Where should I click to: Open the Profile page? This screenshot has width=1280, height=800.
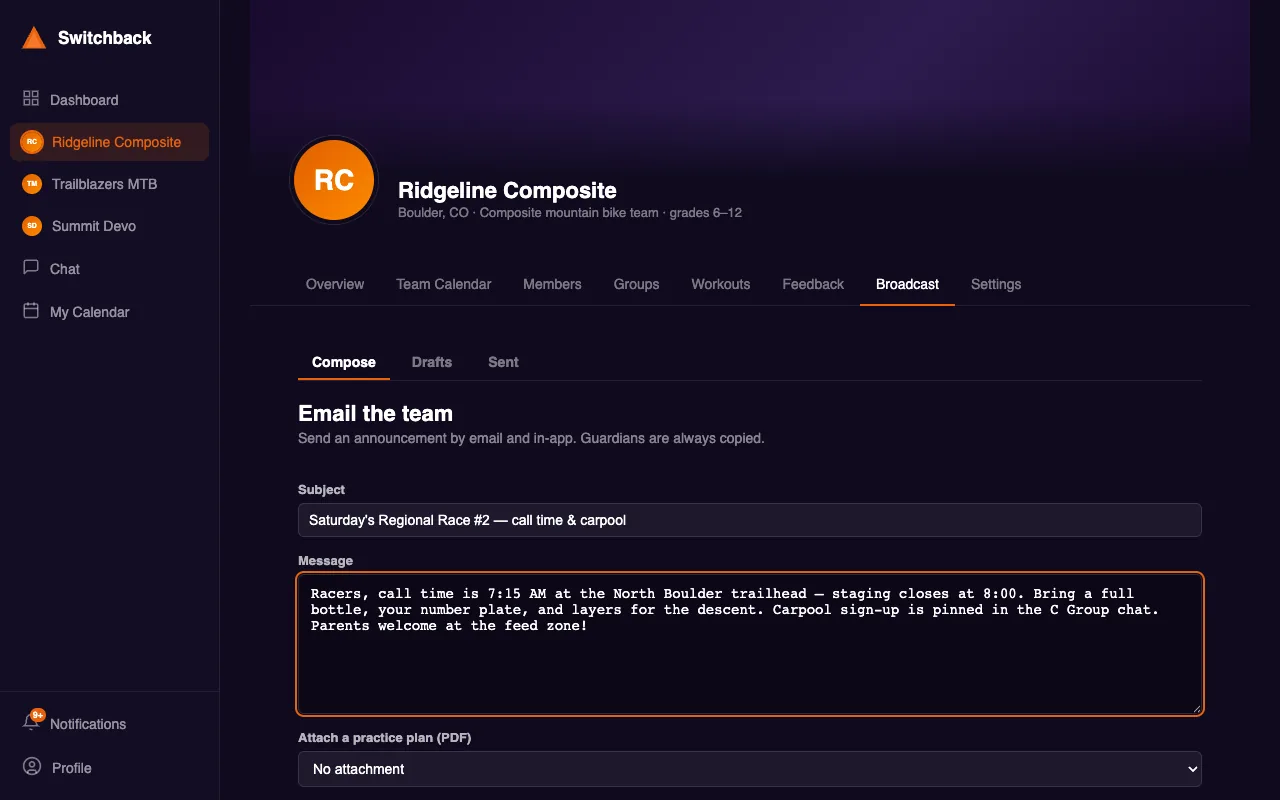click(x=109, y=768)
